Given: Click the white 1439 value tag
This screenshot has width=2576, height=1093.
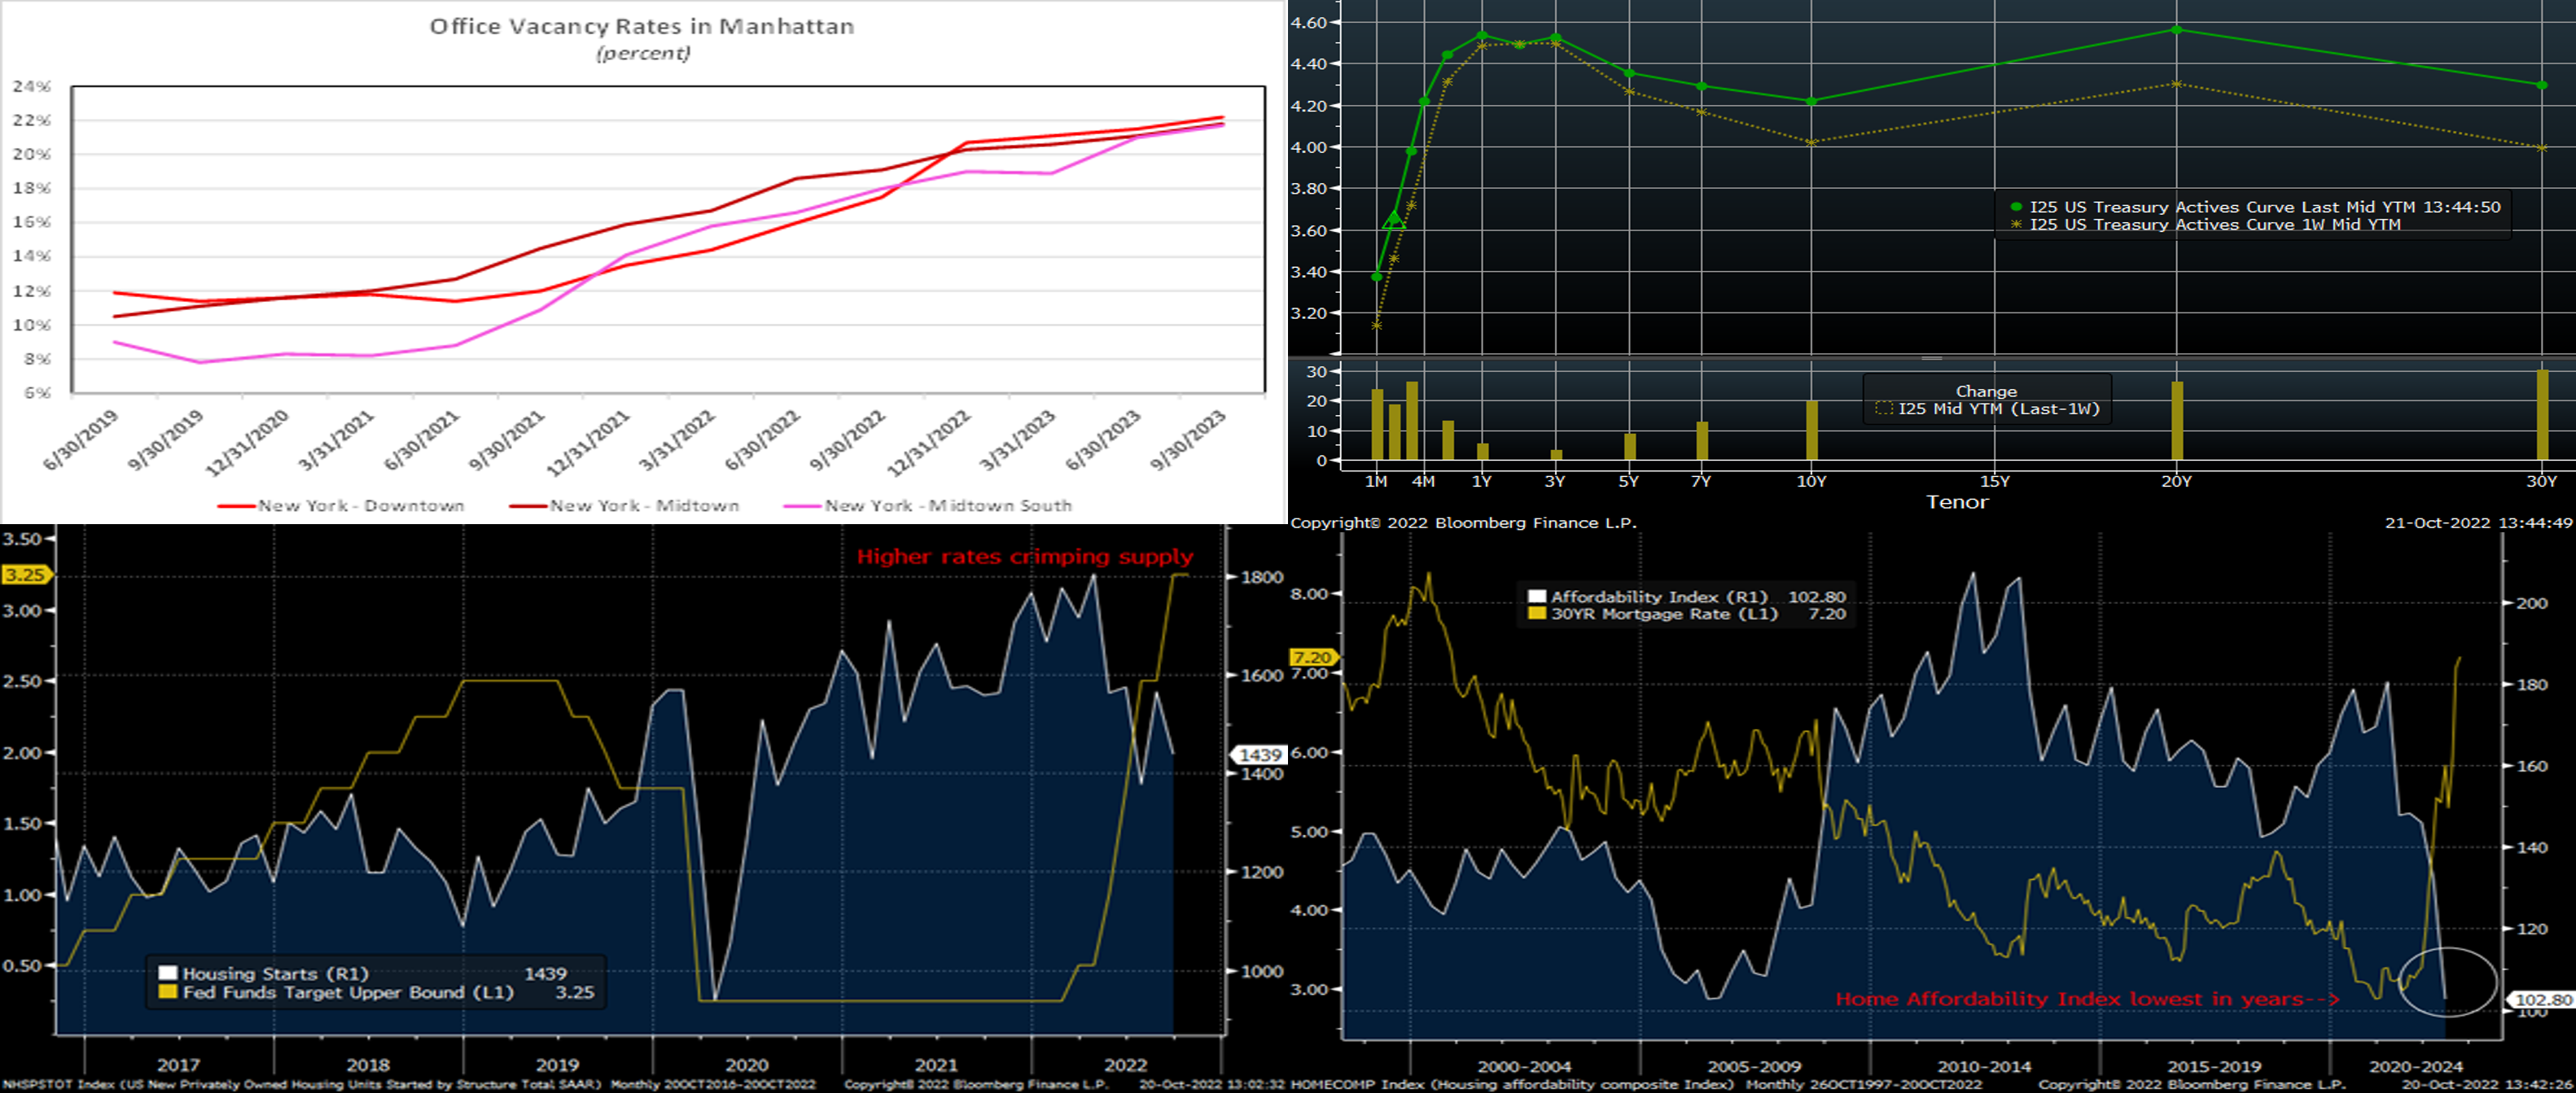Looking at the screenshot, I should point(1259,755).
